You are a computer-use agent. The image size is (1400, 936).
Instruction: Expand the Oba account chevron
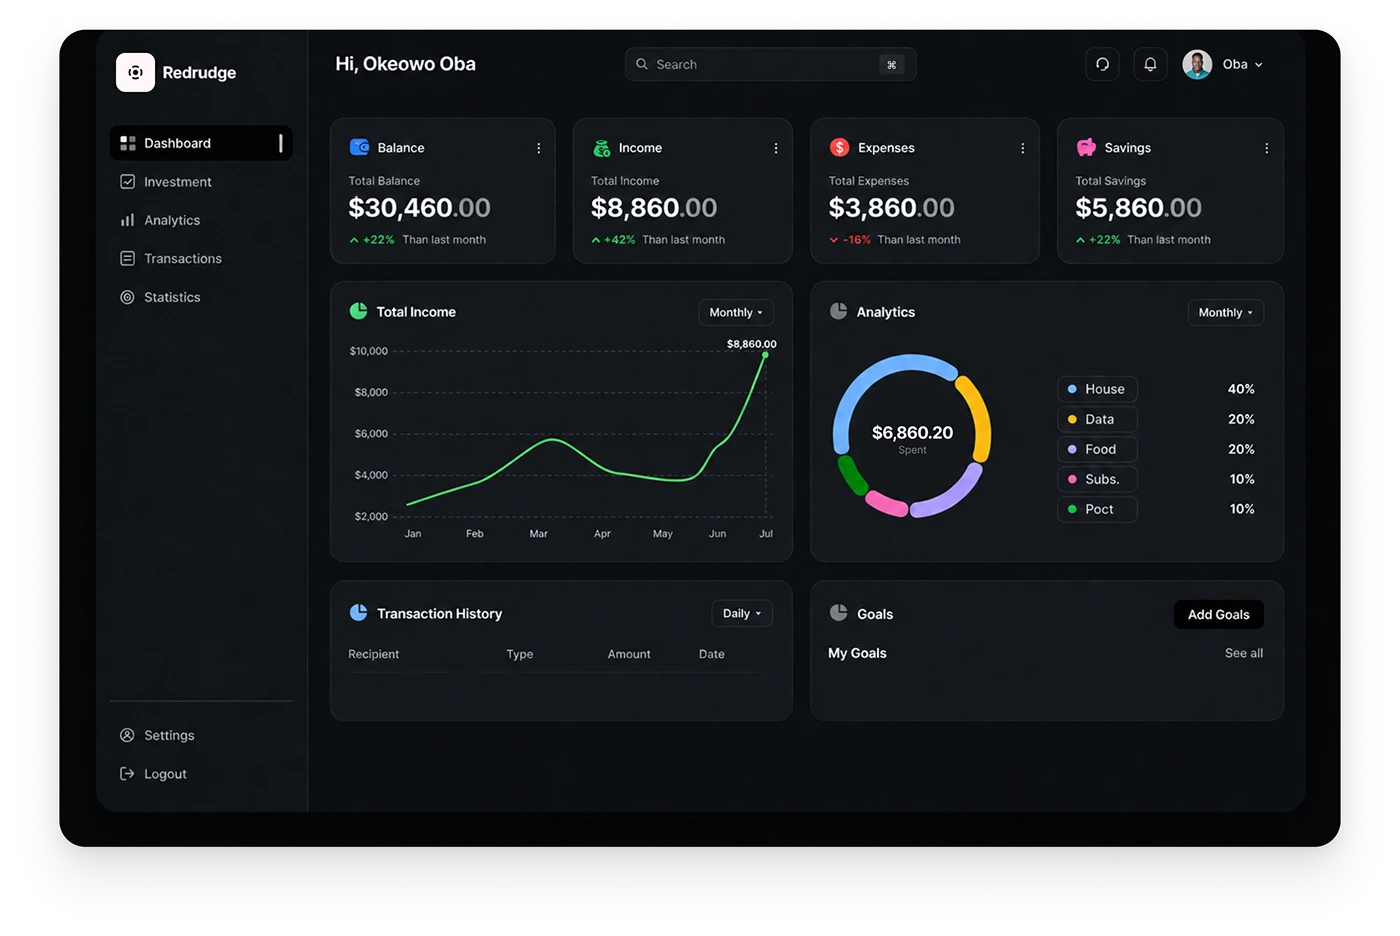point(1258,64)
